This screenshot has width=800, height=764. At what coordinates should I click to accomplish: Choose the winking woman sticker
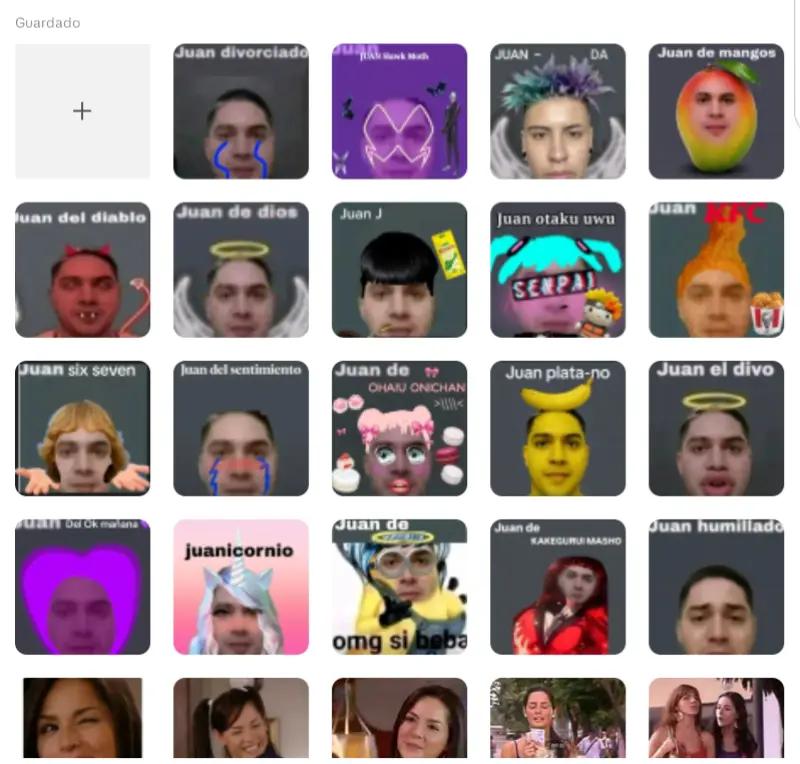tap(82, 718)
